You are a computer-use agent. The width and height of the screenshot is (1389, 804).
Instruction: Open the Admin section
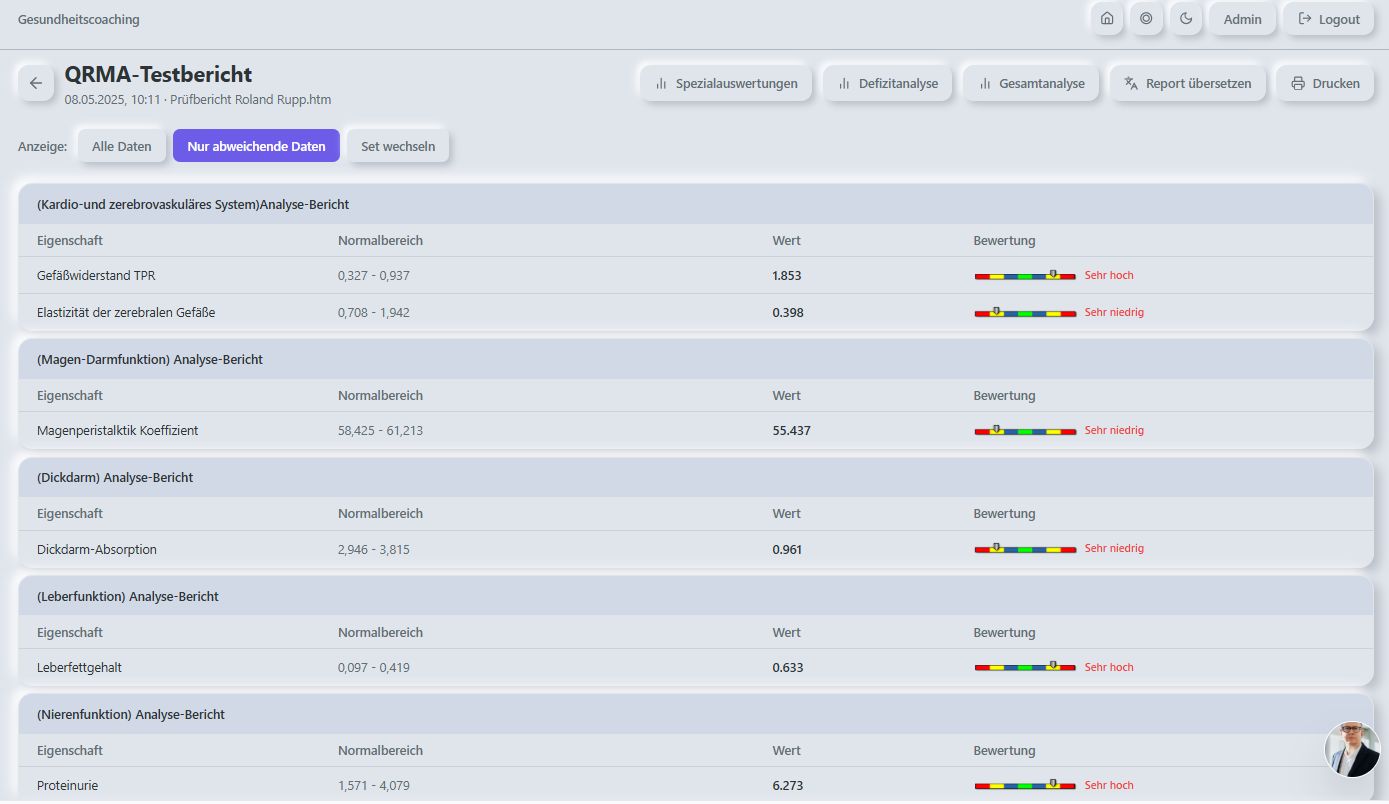[1242, 19]
